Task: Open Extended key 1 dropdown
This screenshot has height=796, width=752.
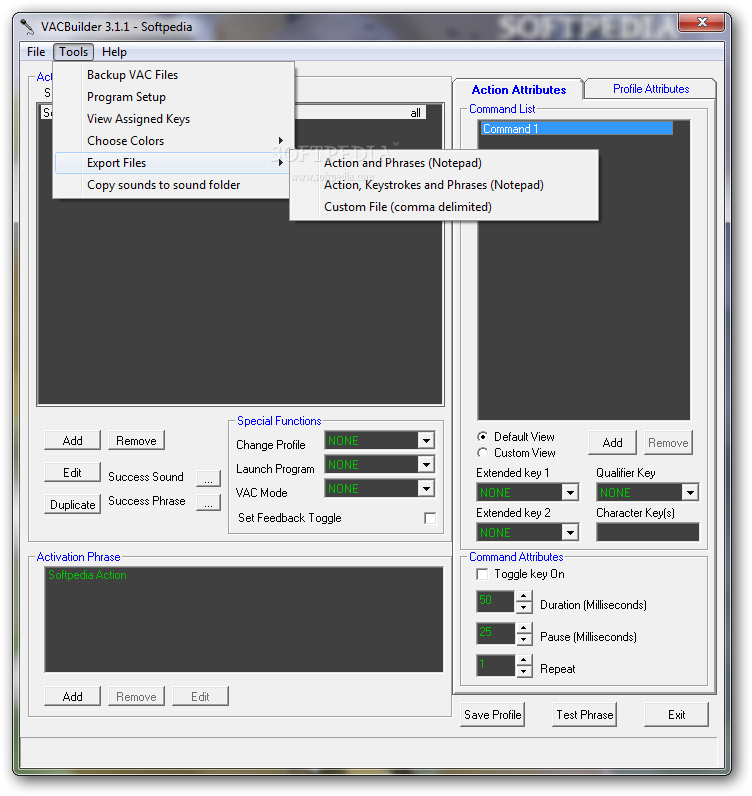Action: pos(570,492)
